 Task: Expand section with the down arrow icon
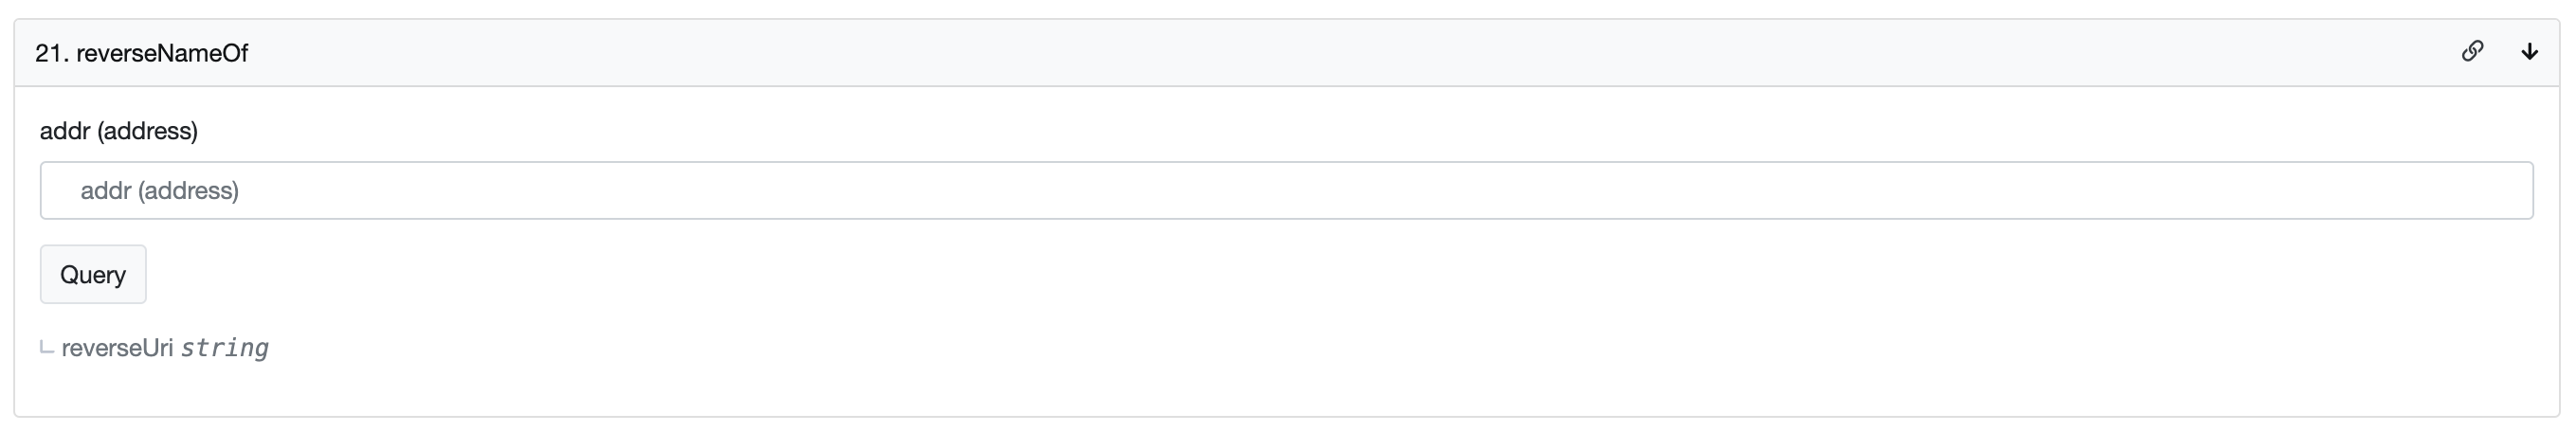[2529, 52]
